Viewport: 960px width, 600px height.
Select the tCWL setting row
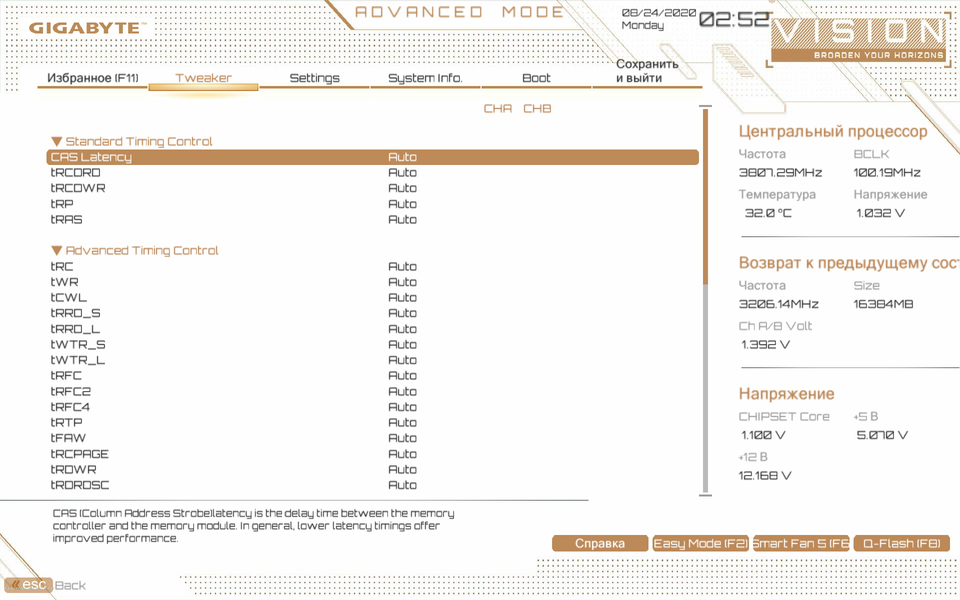click(372, 298)
